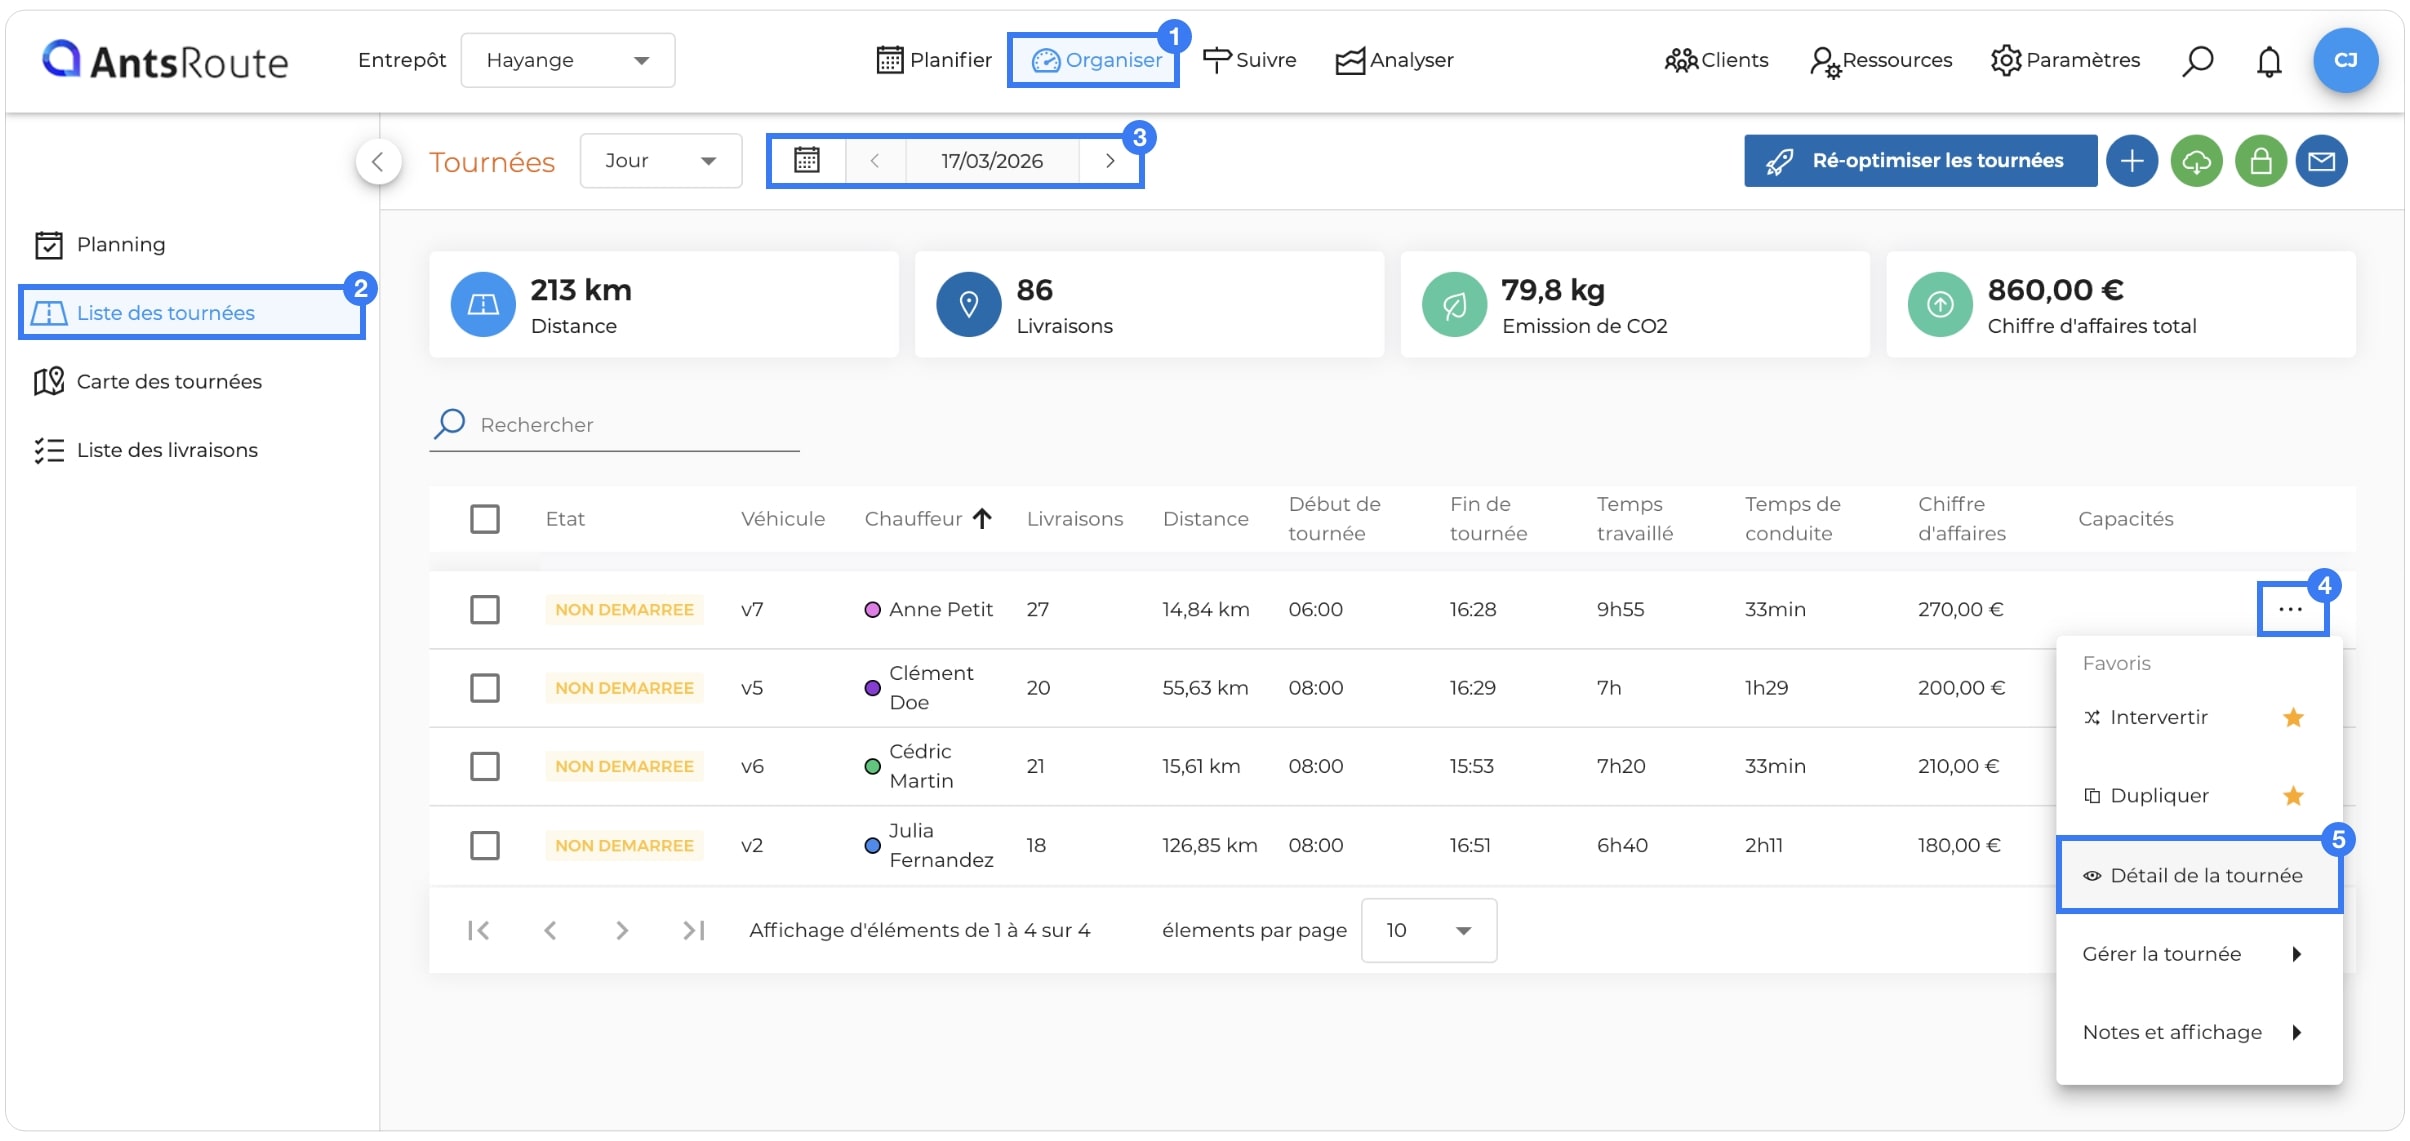Click the blue plus add tour button
The width and height of the screenshot is (2410, 1141).
[x=2131, y=161]
